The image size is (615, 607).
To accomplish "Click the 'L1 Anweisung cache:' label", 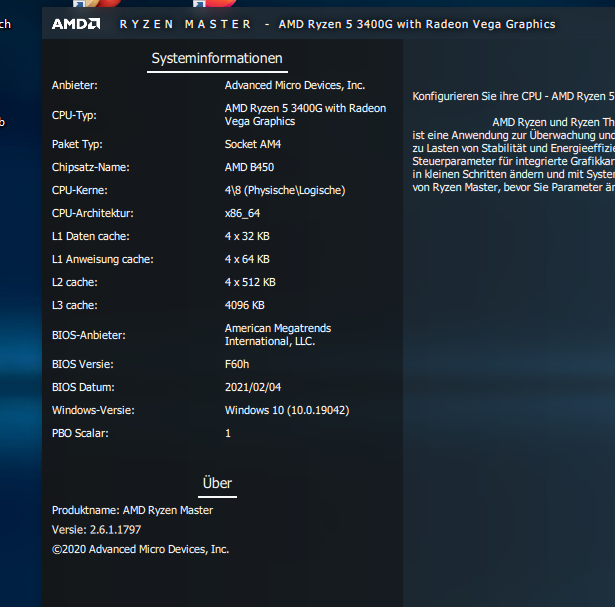I will pos(103,259).
